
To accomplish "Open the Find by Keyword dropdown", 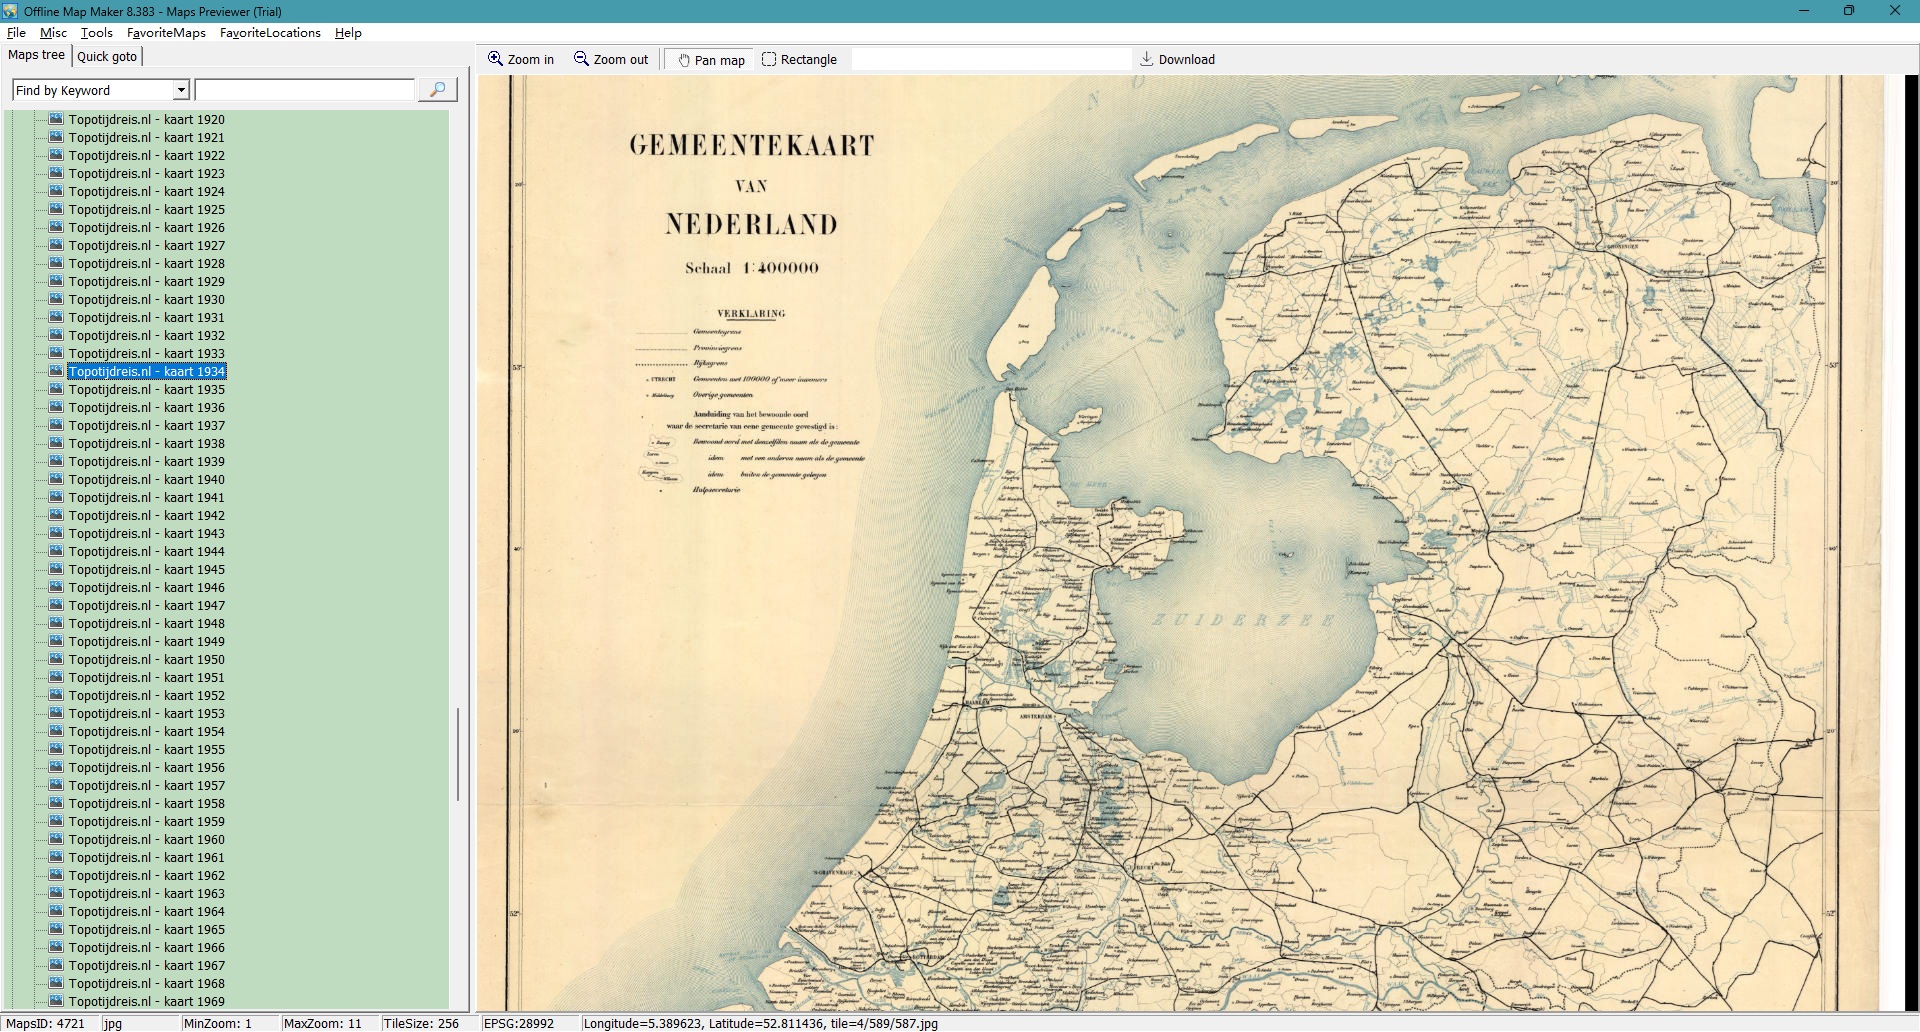I will point(181,90).
